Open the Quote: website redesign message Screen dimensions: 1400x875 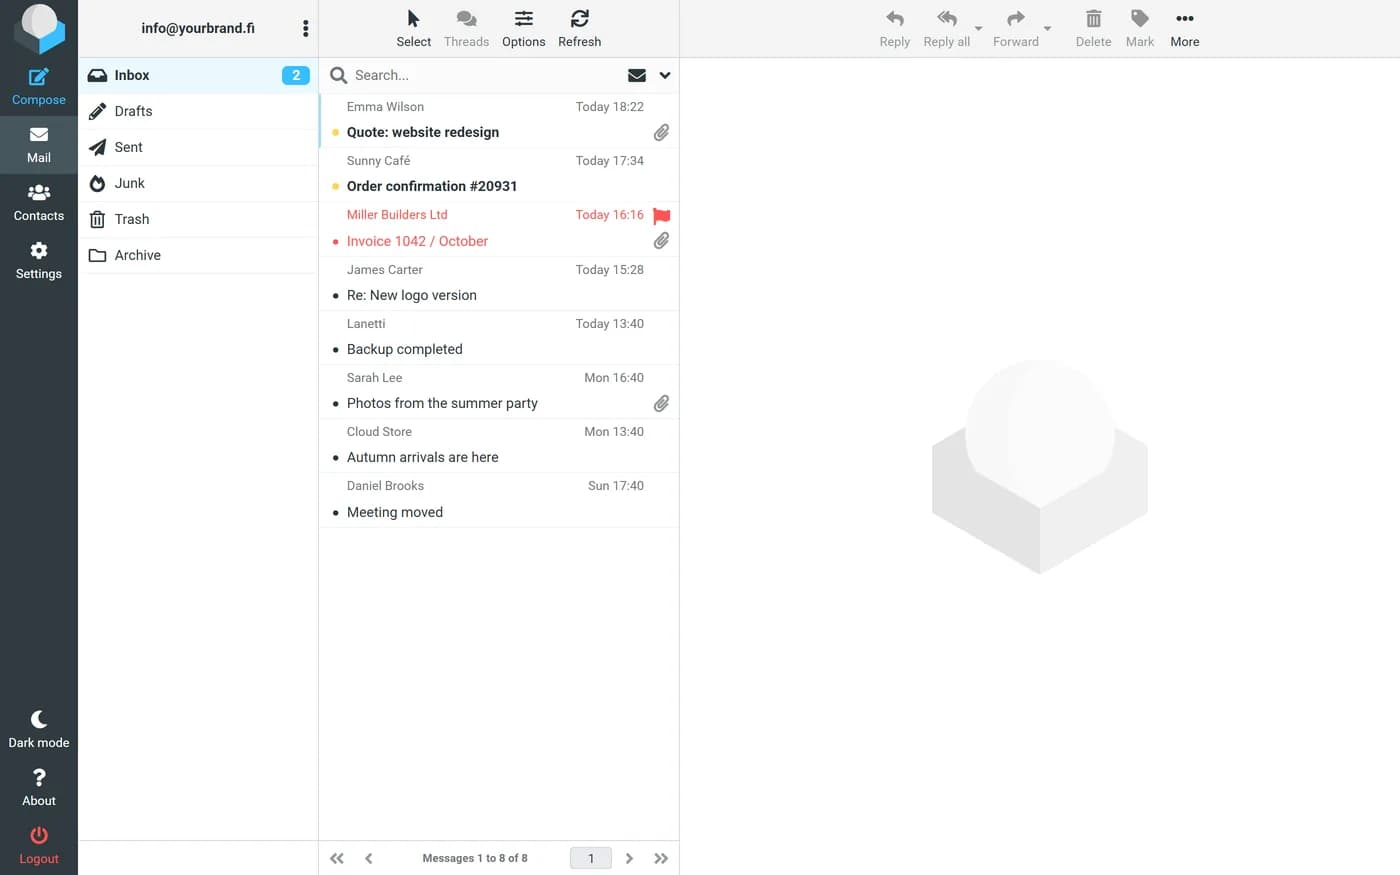point(499,121)
